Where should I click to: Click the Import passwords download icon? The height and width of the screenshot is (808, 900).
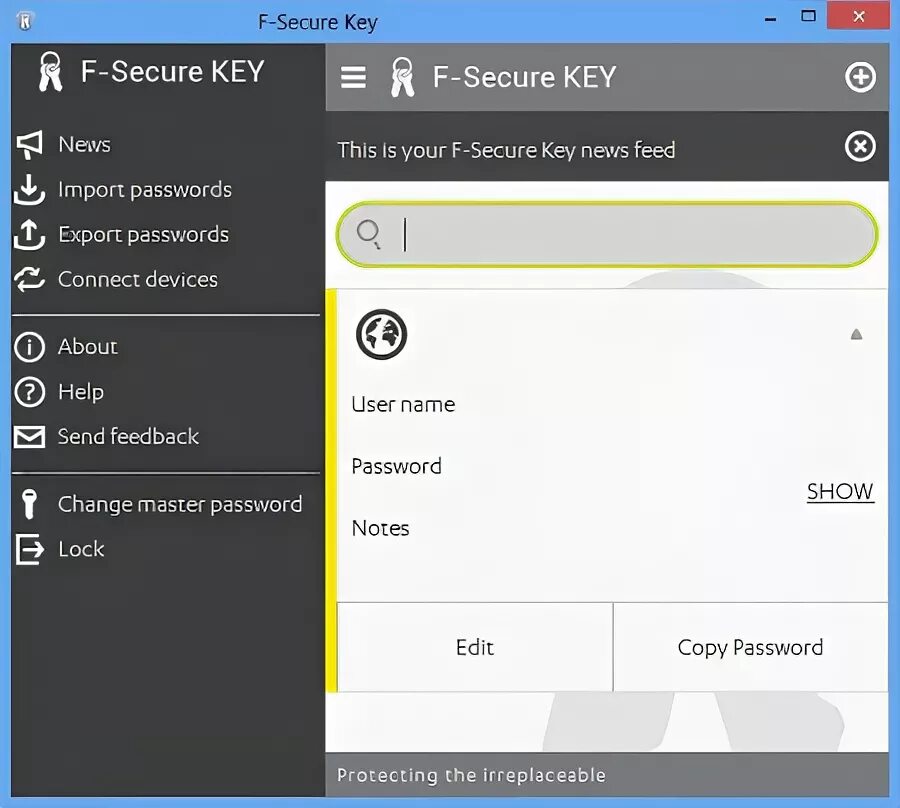30,190
